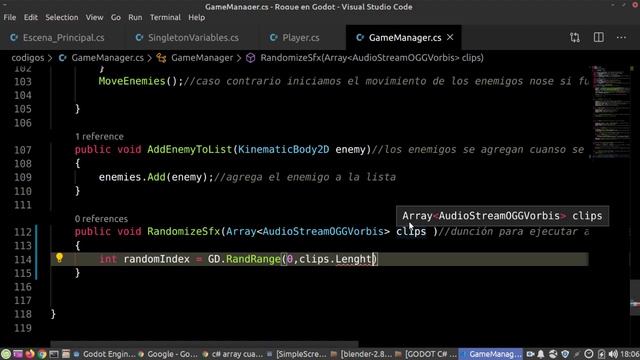Image resolution: width=640 pixels, height=360 pixels.
Task: Switch to the Google Chrome taskbar window
Action: click(168, 354)
